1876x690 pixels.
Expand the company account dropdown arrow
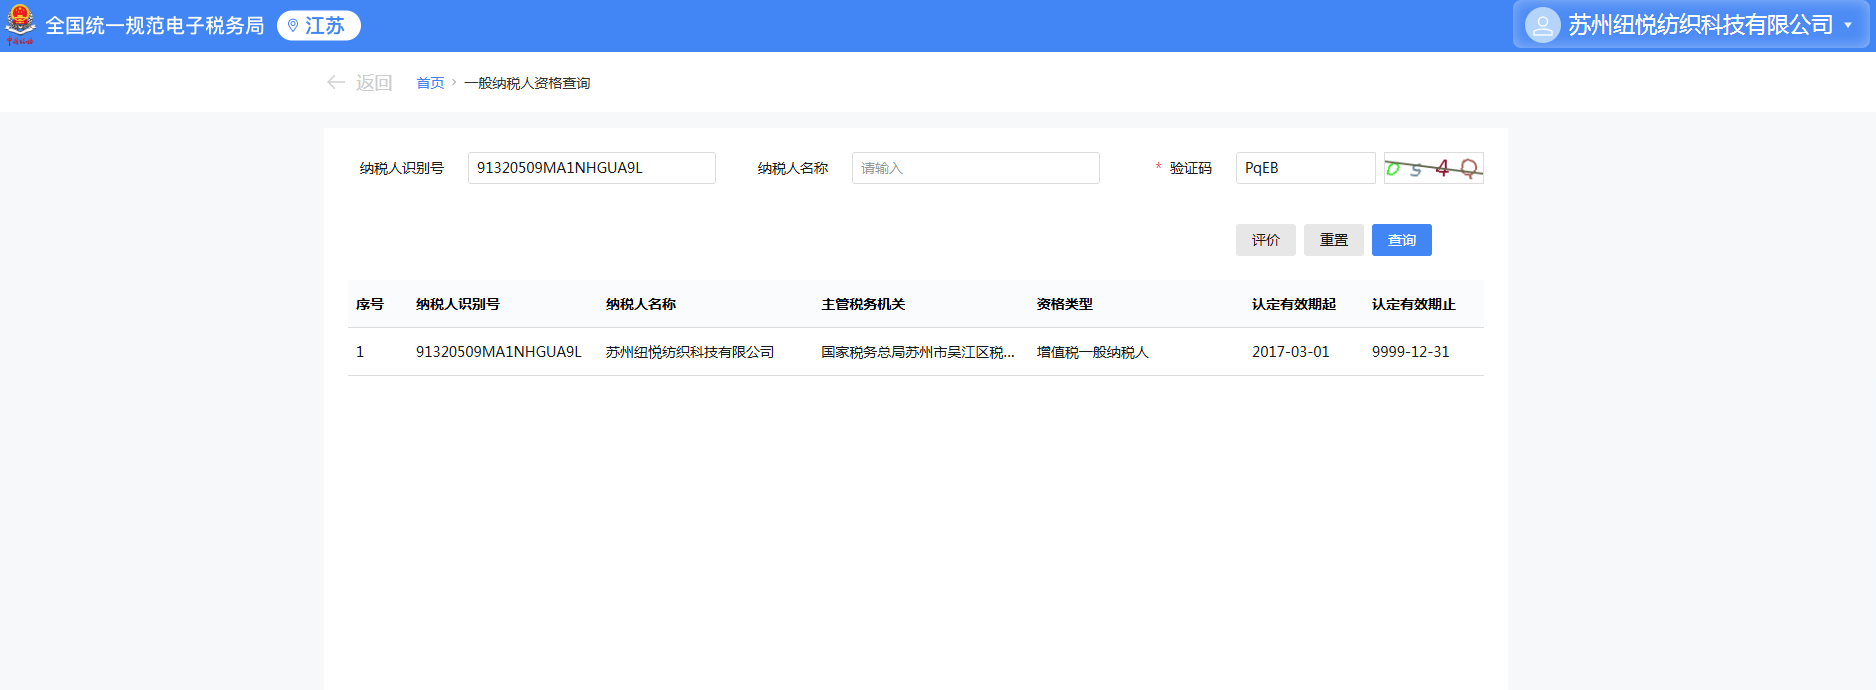[x=1848, y=25]
